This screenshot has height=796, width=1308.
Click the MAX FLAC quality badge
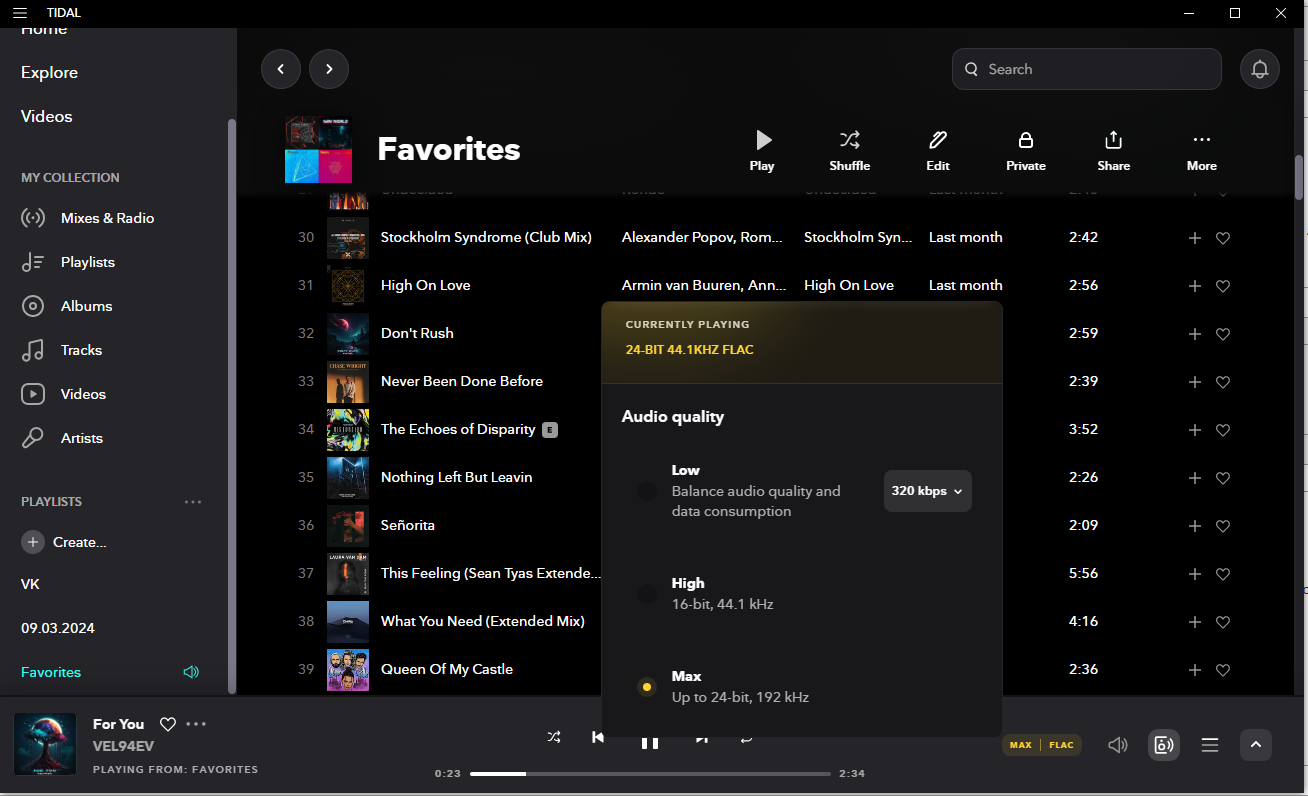pos(1042,745)
